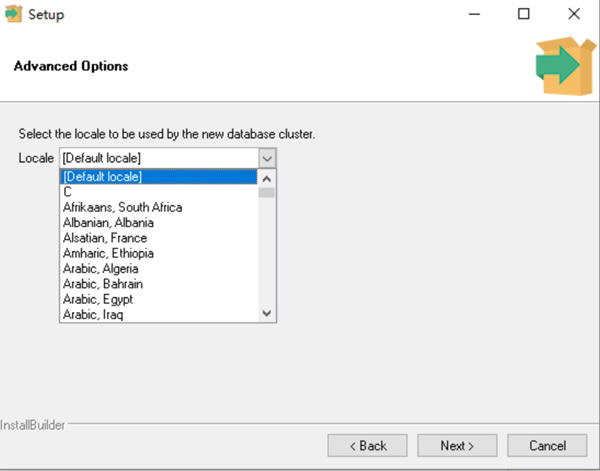
Task: Select Arabic, Iraq locale
Action: click(92, 315)
